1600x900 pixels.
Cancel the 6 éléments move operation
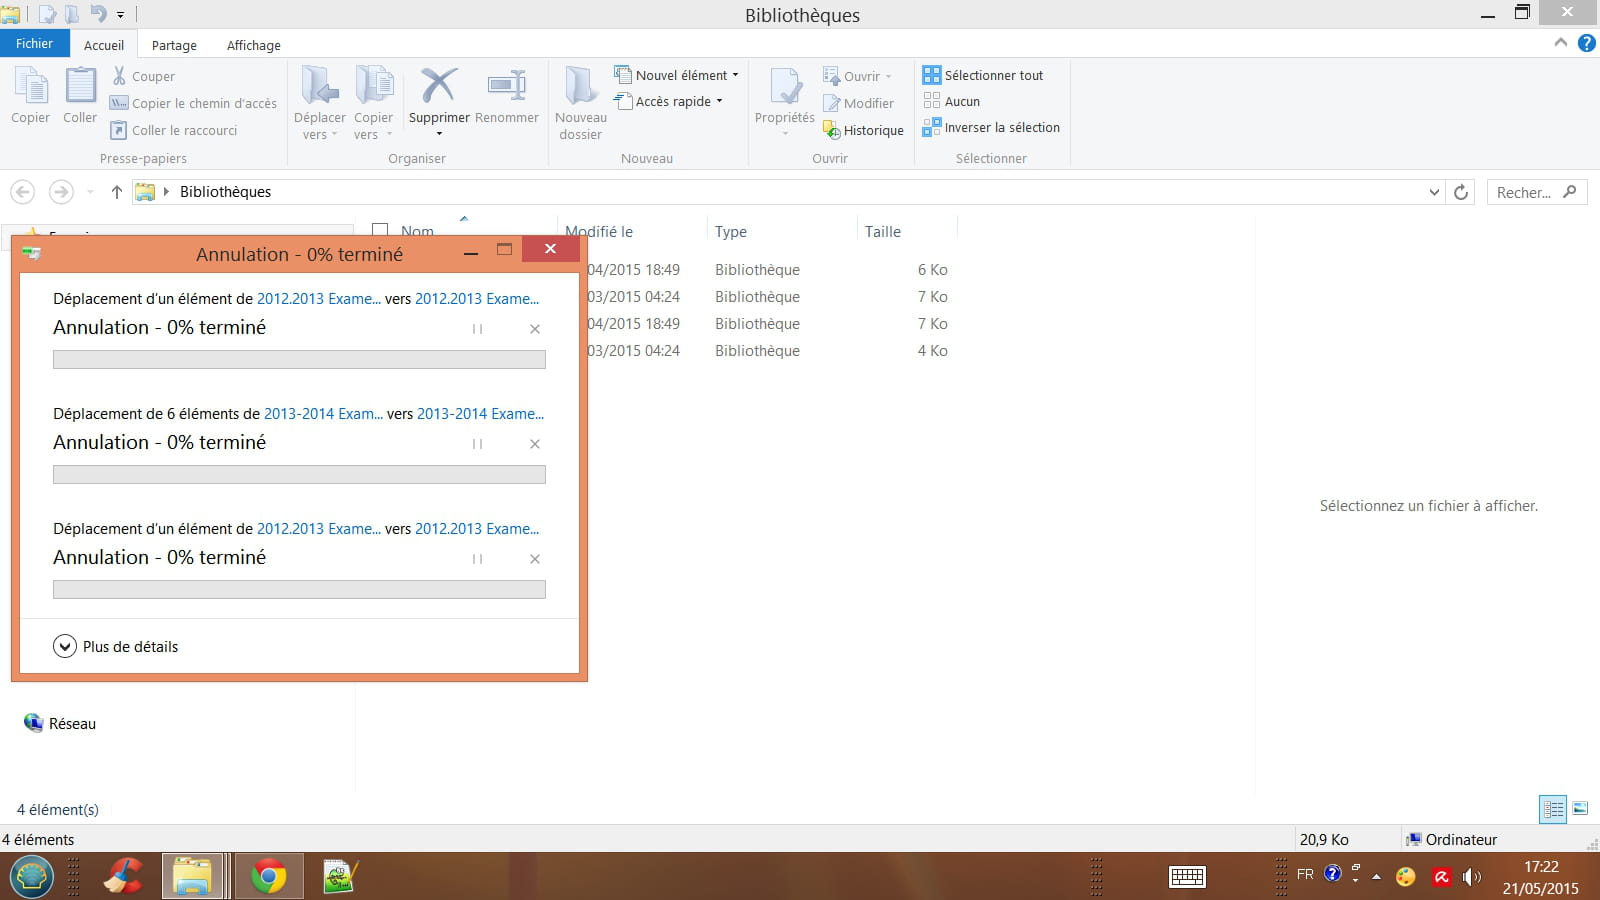pos(535,444)
